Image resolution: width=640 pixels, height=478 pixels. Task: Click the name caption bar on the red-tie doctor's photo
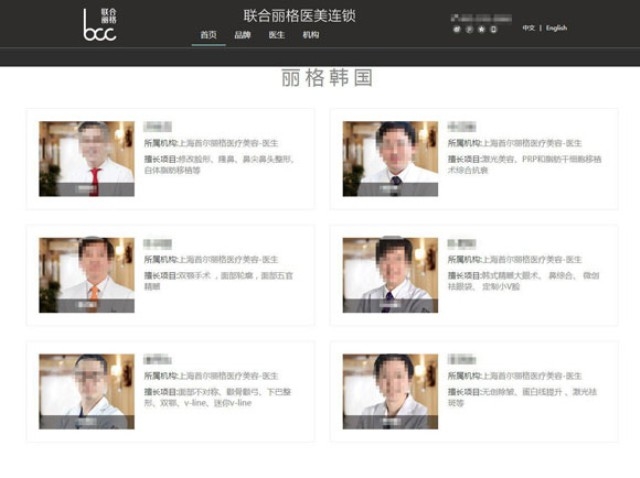click(x=87, y=189)
